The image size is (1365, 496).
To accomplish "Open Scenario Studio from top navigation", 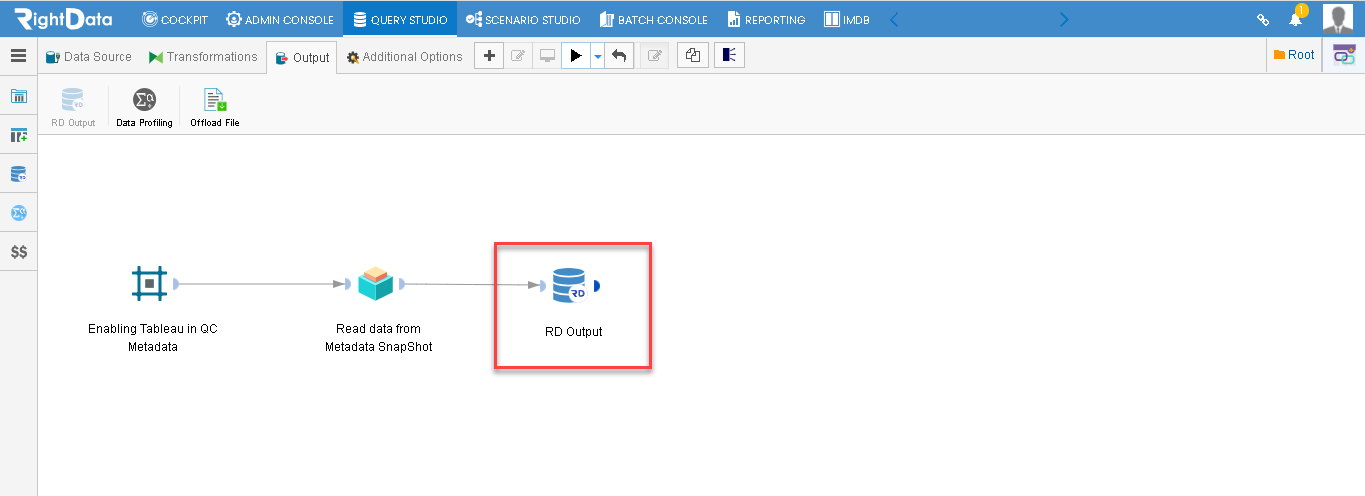I will [x=523, y=19].
